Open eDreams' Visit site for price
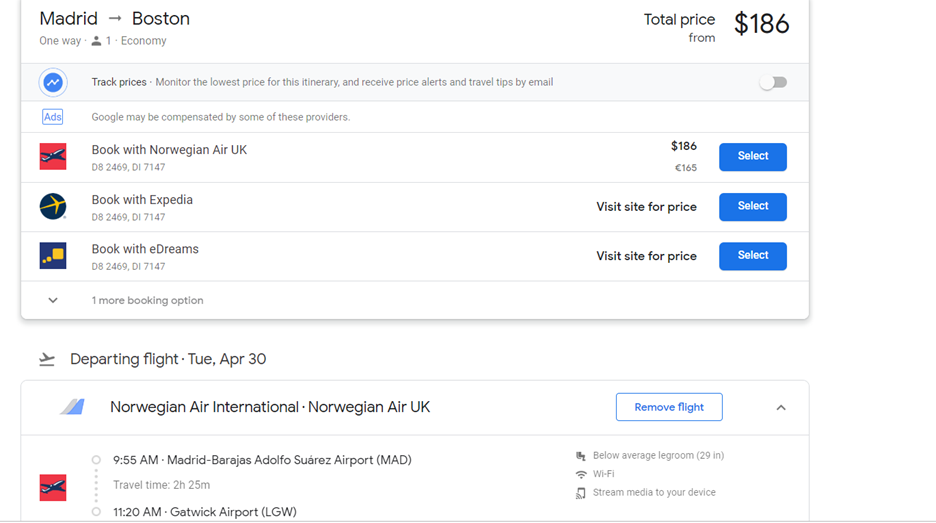This screenshot has width=936, height=523. (x=646, y=256)
